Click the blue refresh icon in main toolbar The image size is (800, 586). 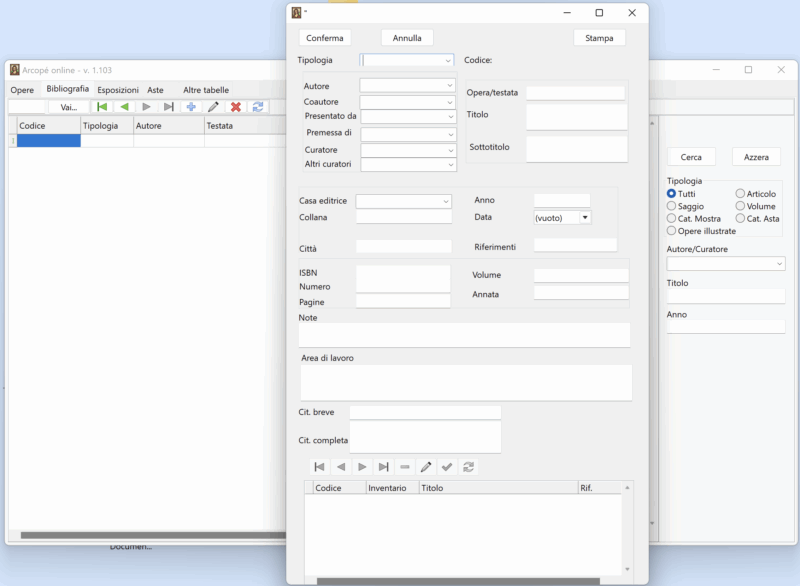coord(258,107)
